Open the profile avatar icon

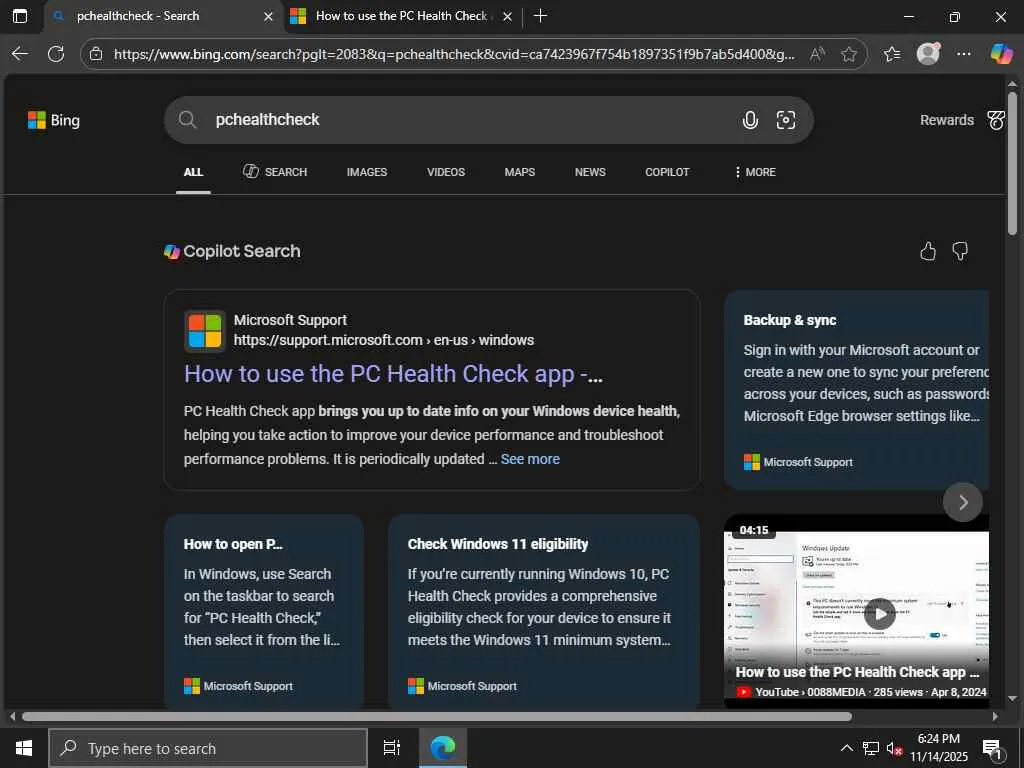pos(928,54)
